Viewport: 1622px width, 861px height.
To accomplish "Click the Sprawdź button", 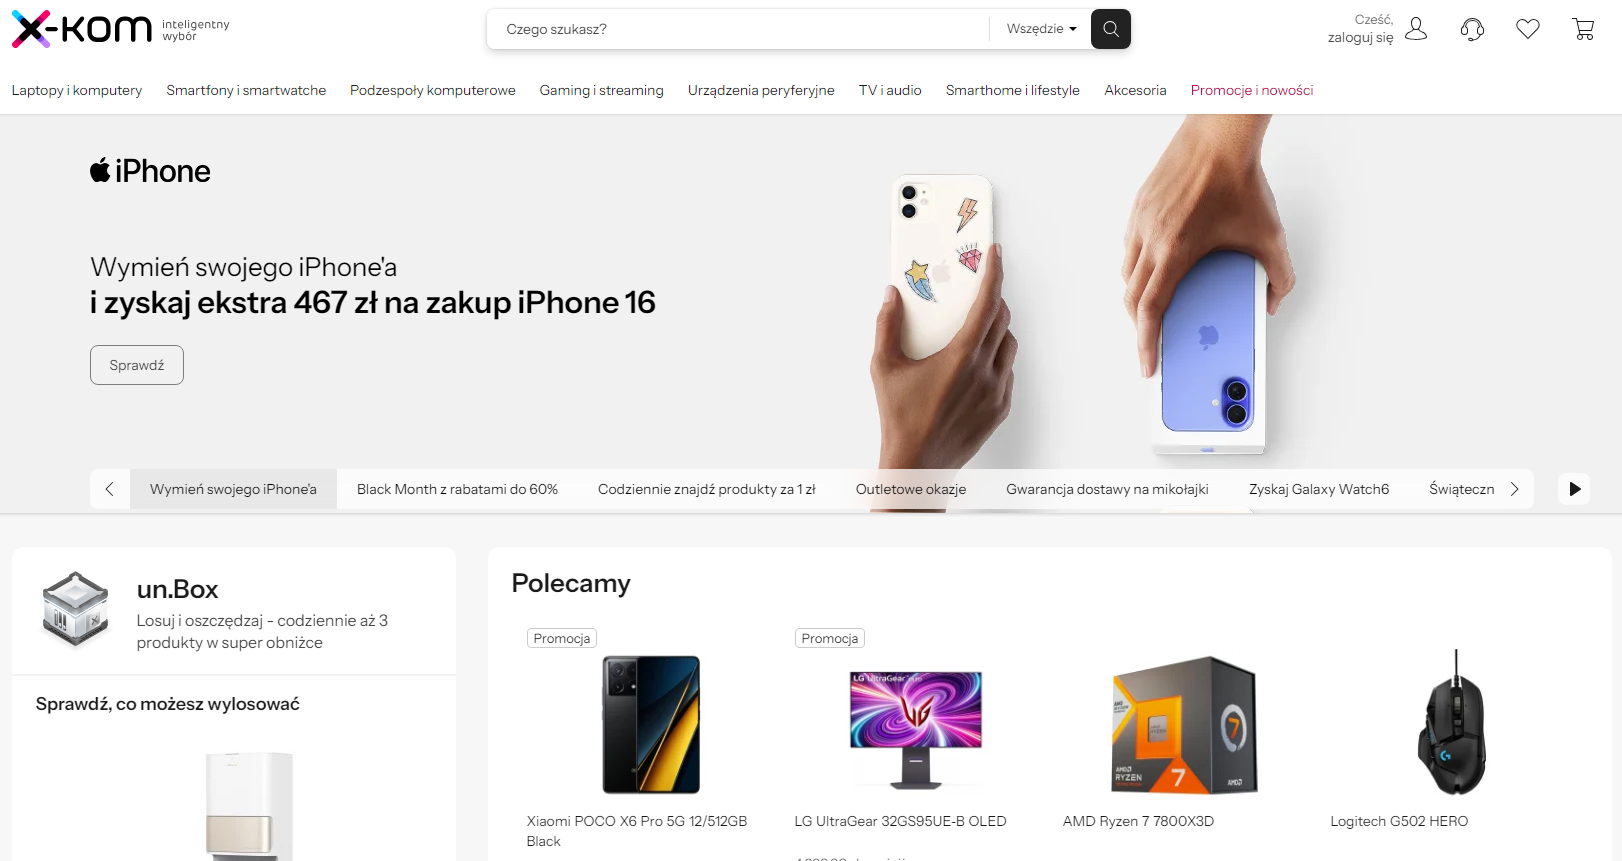I will click(x=137, y=365).
